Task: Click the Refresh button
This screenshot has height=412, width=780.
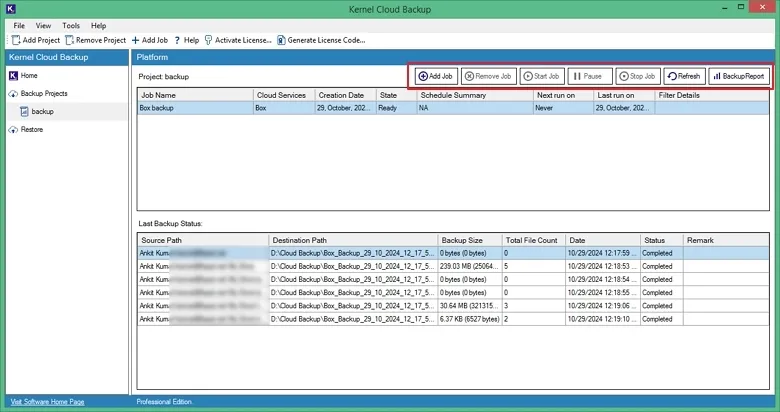Action: [x=684, y=76]
